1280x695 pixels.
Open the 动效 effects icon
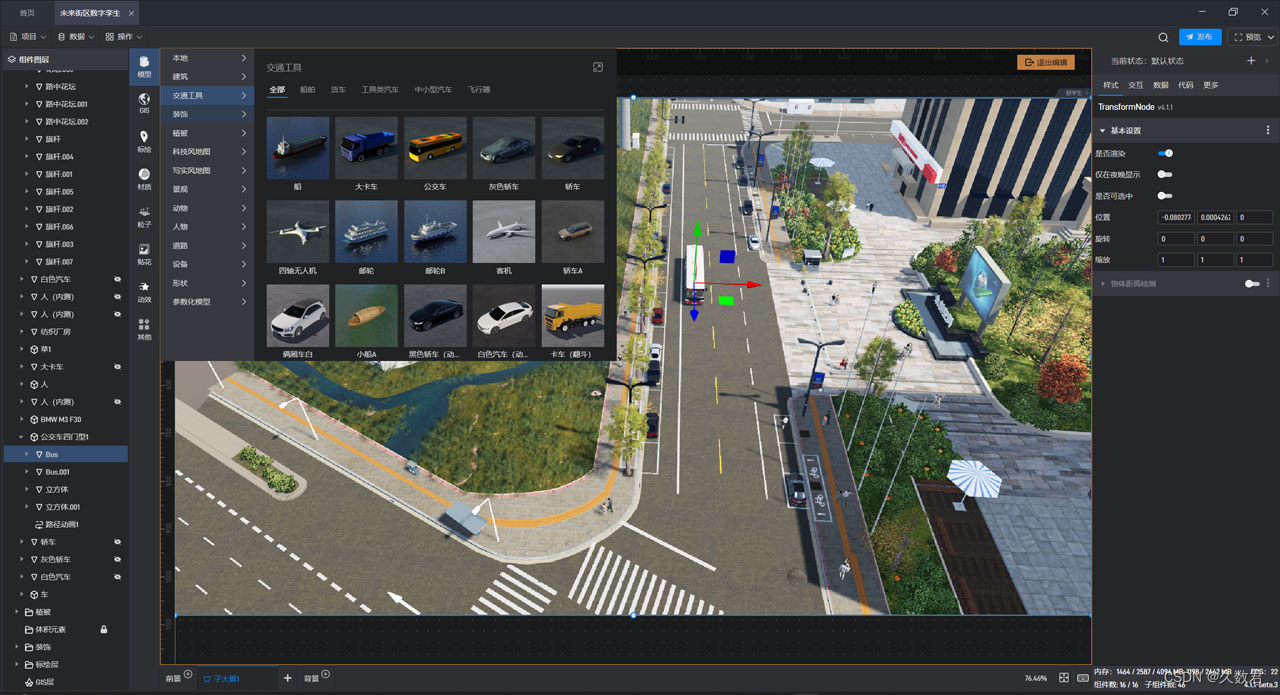144,291
